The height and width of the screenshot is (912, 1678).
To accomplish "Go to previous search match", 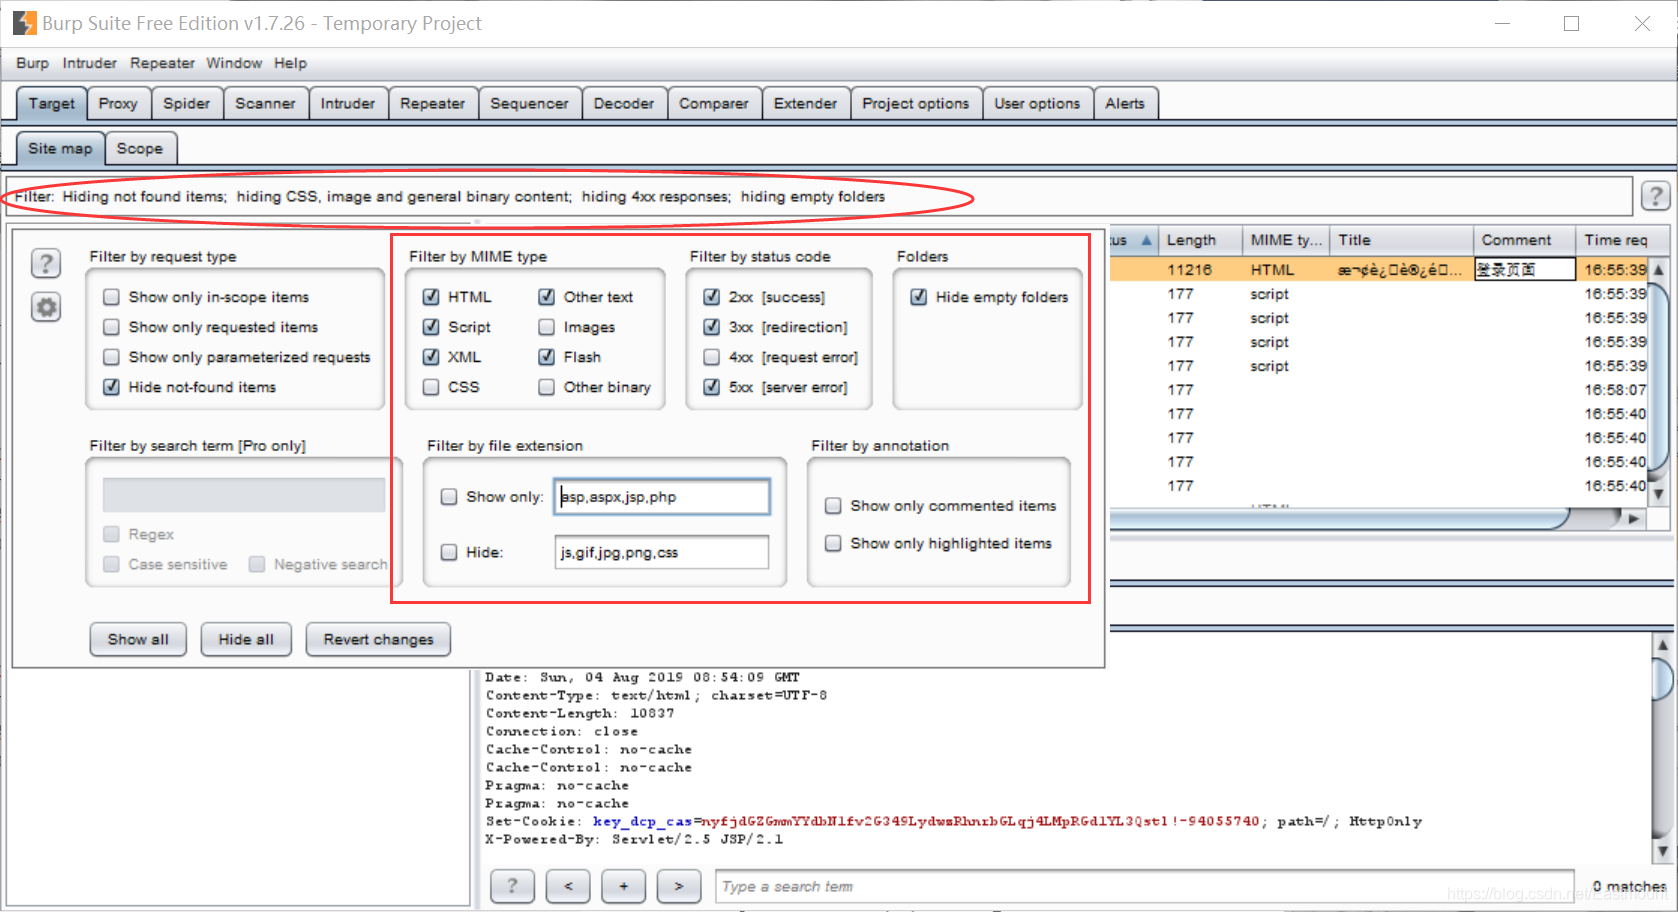I will [568, 886].
